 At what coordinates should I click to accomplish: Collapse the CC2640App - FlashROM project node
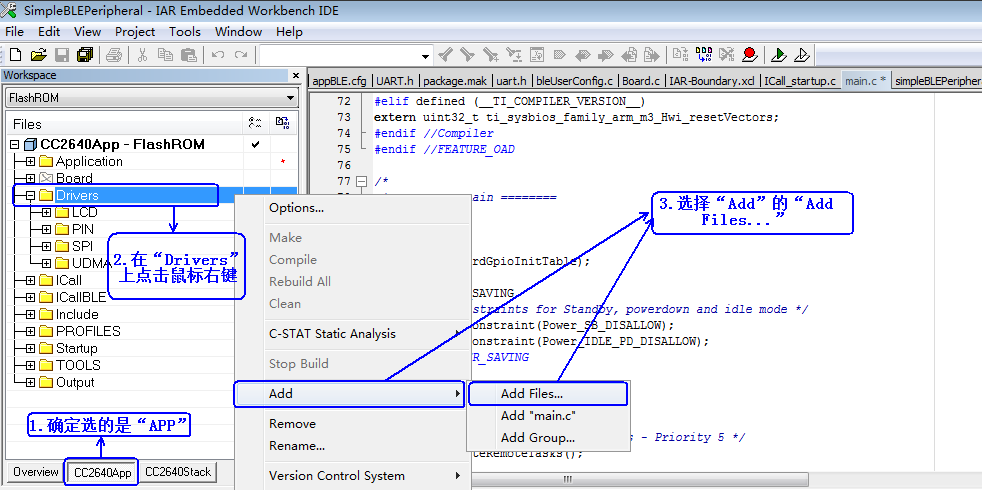point(14,145)
